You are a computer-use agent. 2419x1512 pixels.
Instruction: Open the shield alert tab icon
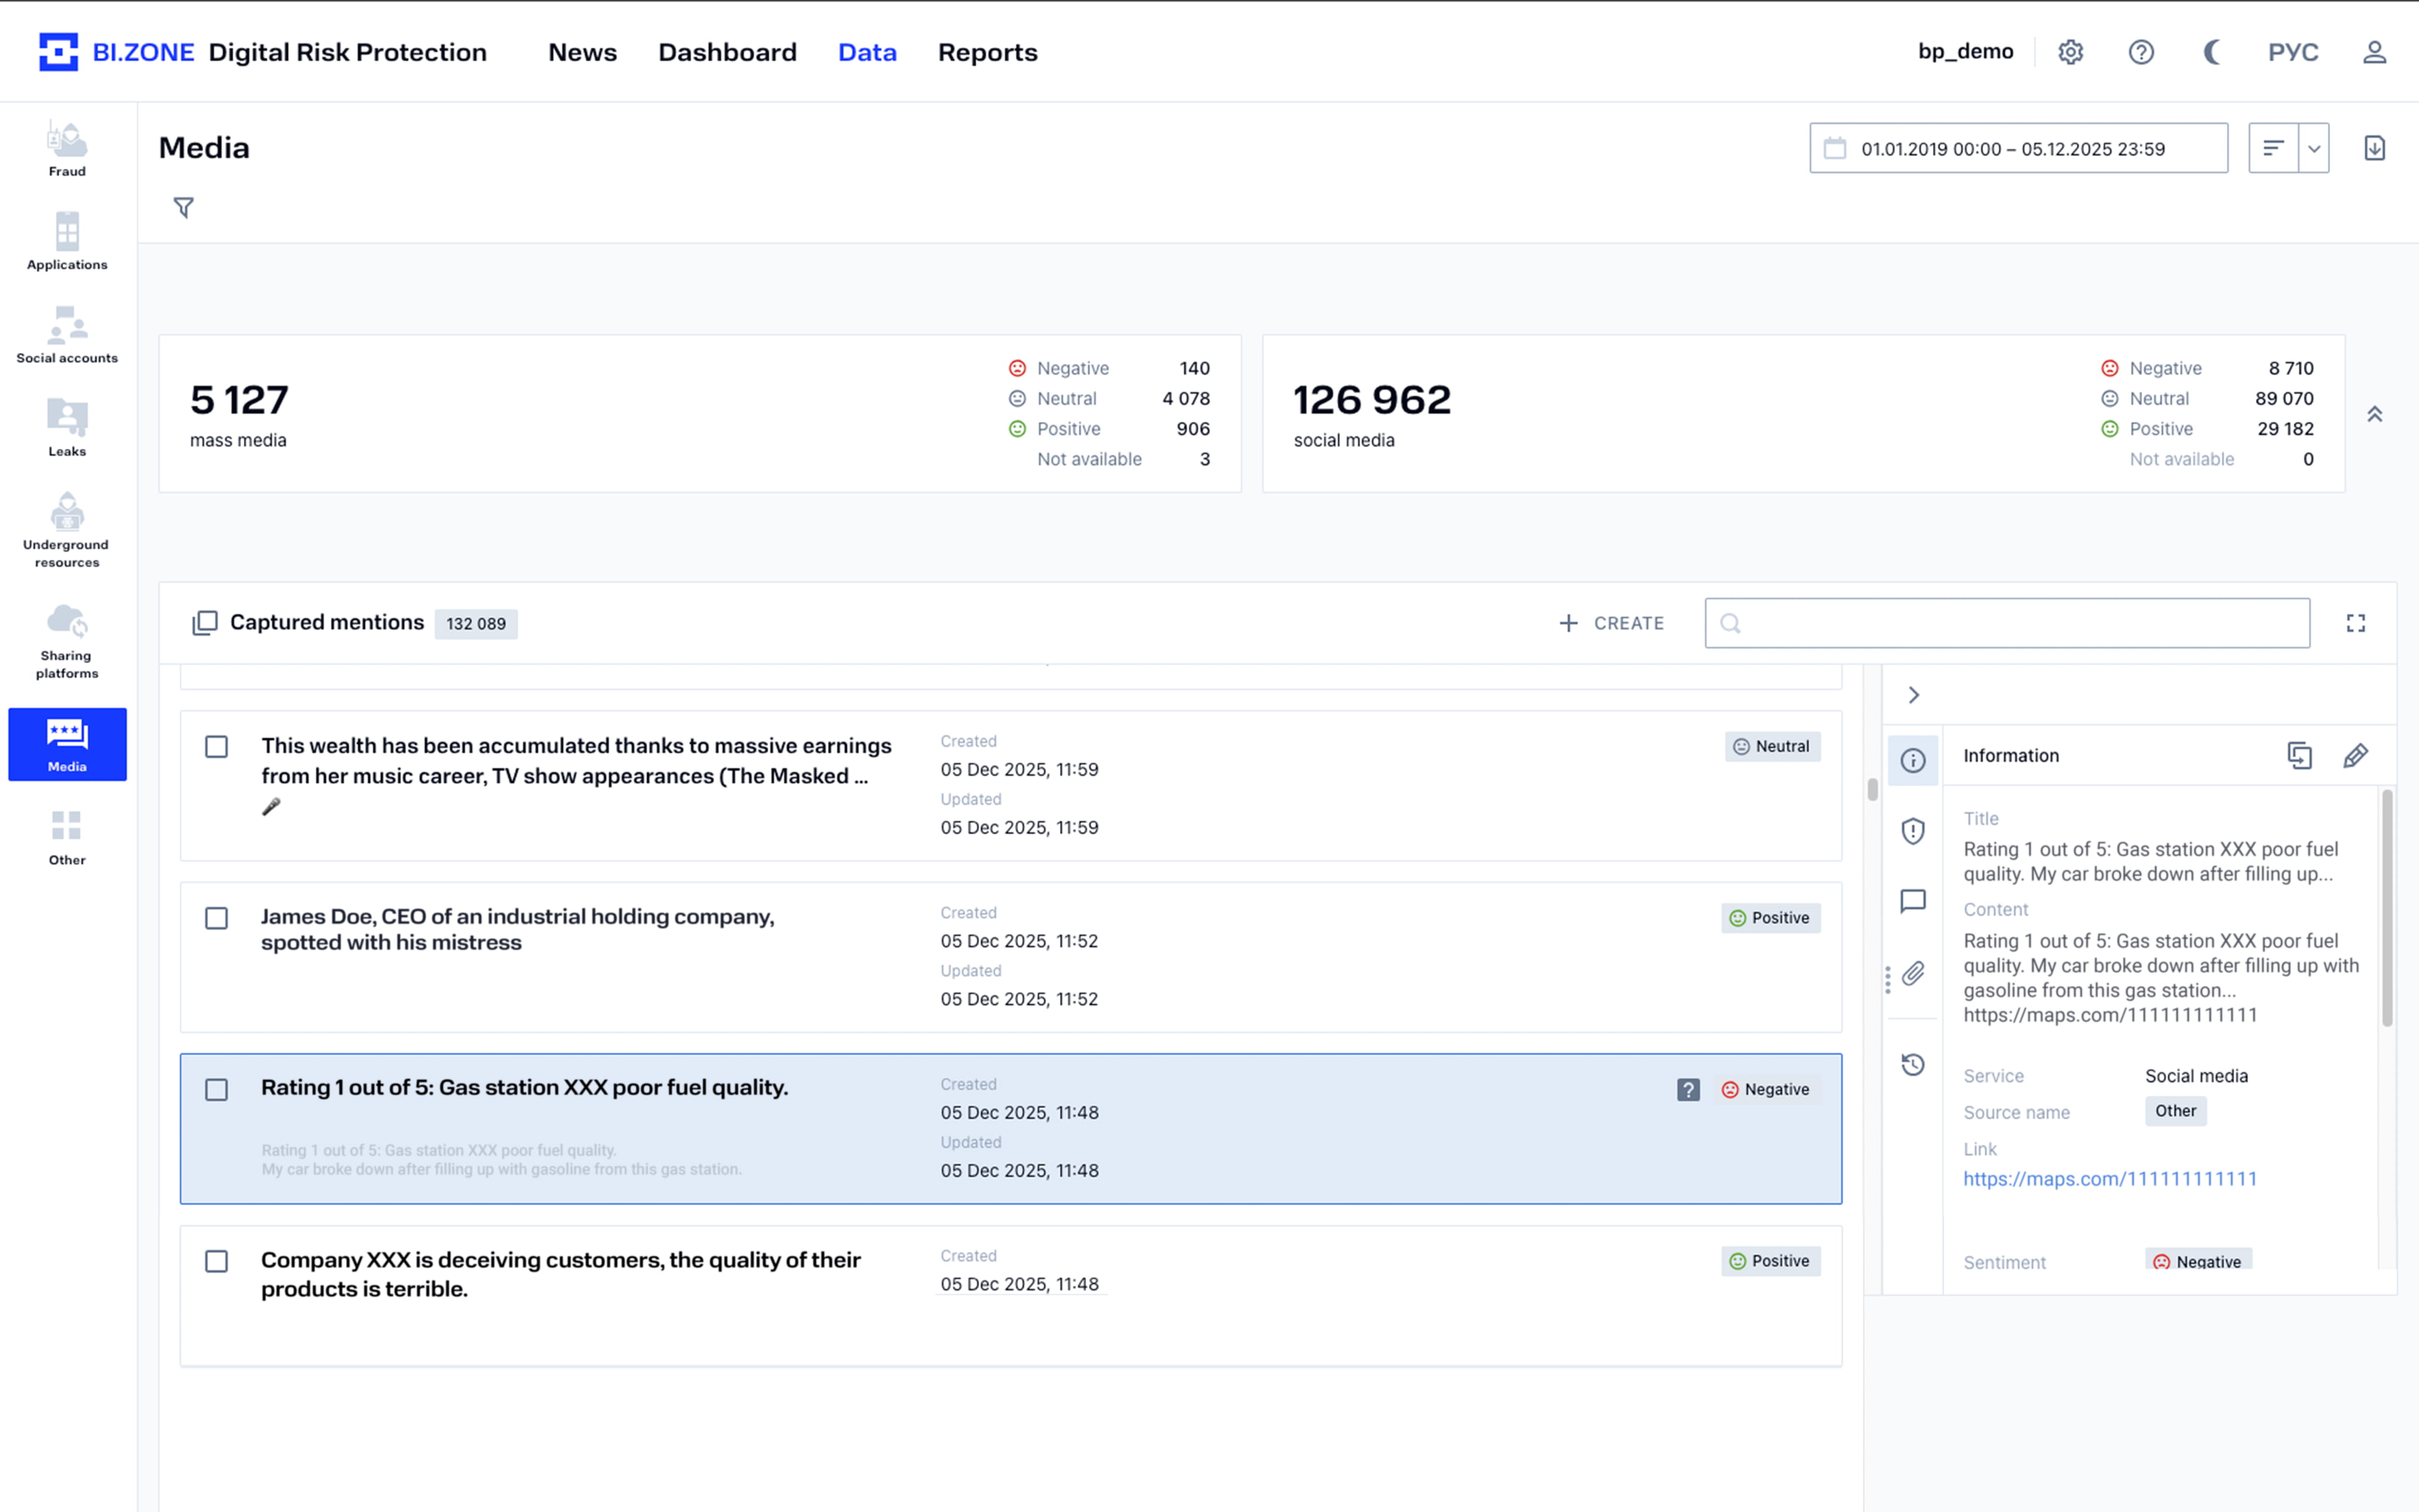pos(1913,831)
